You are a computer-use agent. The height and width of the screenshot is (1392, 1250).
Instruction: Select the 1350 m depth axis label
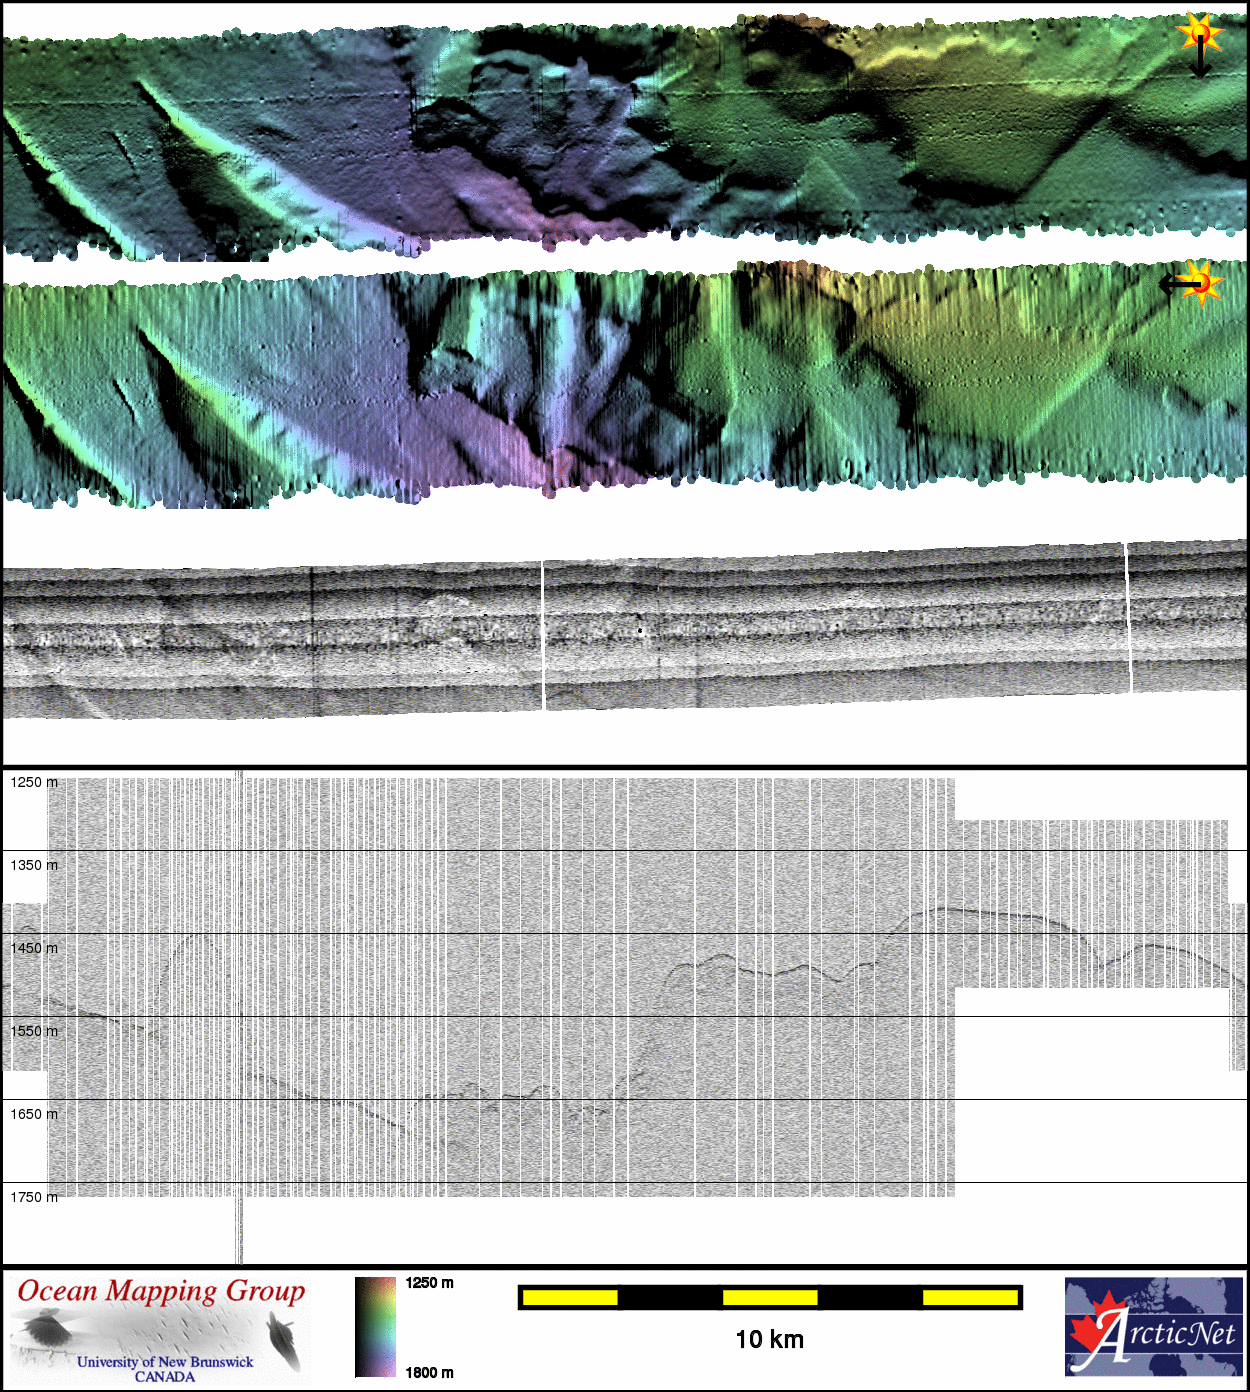coord(34,865)
